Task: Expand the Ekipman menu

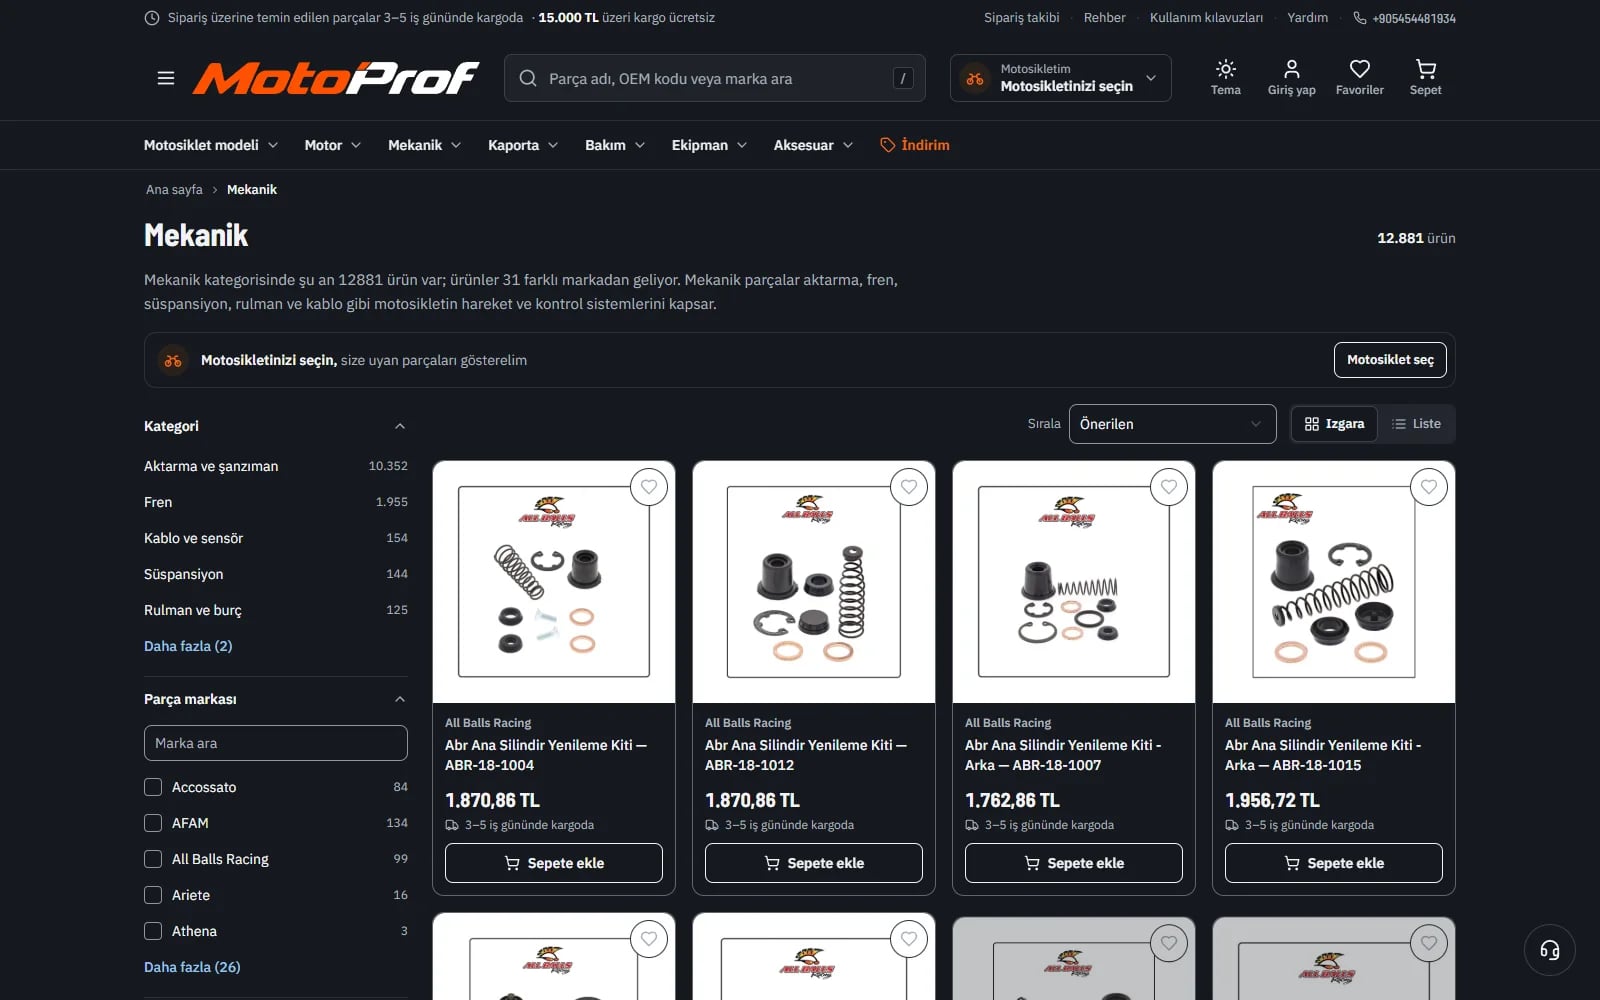Action: (709, 145)
